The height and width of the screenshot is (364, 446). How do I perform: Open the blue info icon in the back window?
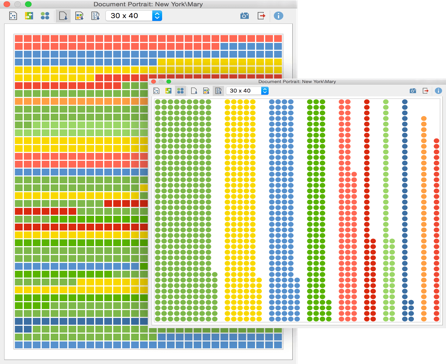point(278,16)
